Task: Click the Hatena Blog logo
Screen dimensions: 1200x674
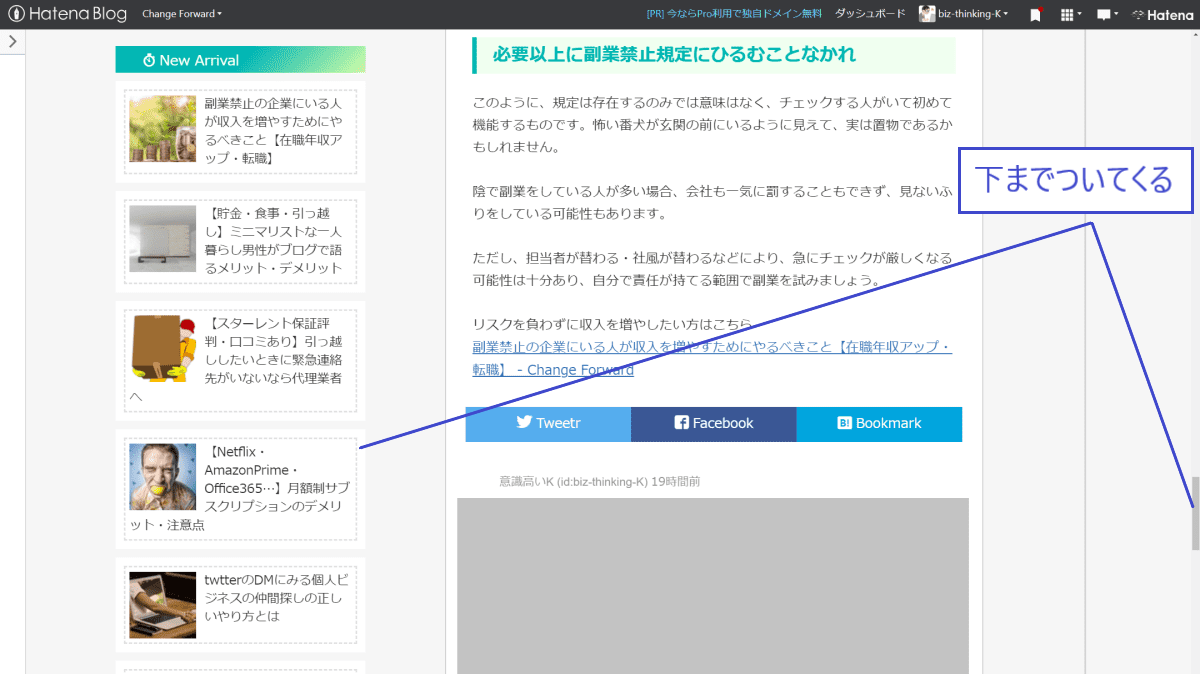Action: click(x=66, y=14)
